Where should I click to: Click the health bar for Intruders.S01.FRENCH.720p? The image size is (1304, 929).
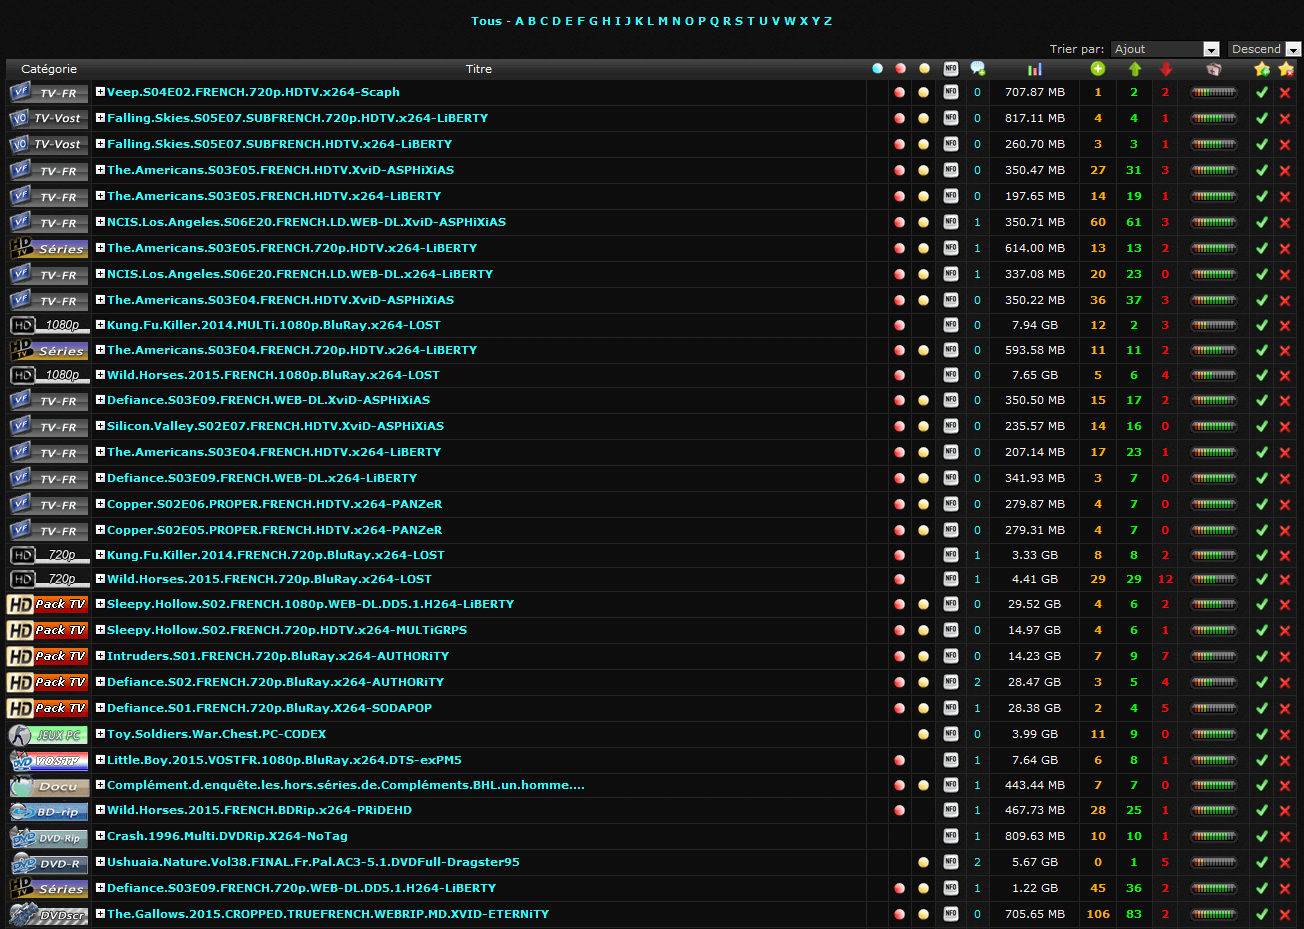point(1213,656)
